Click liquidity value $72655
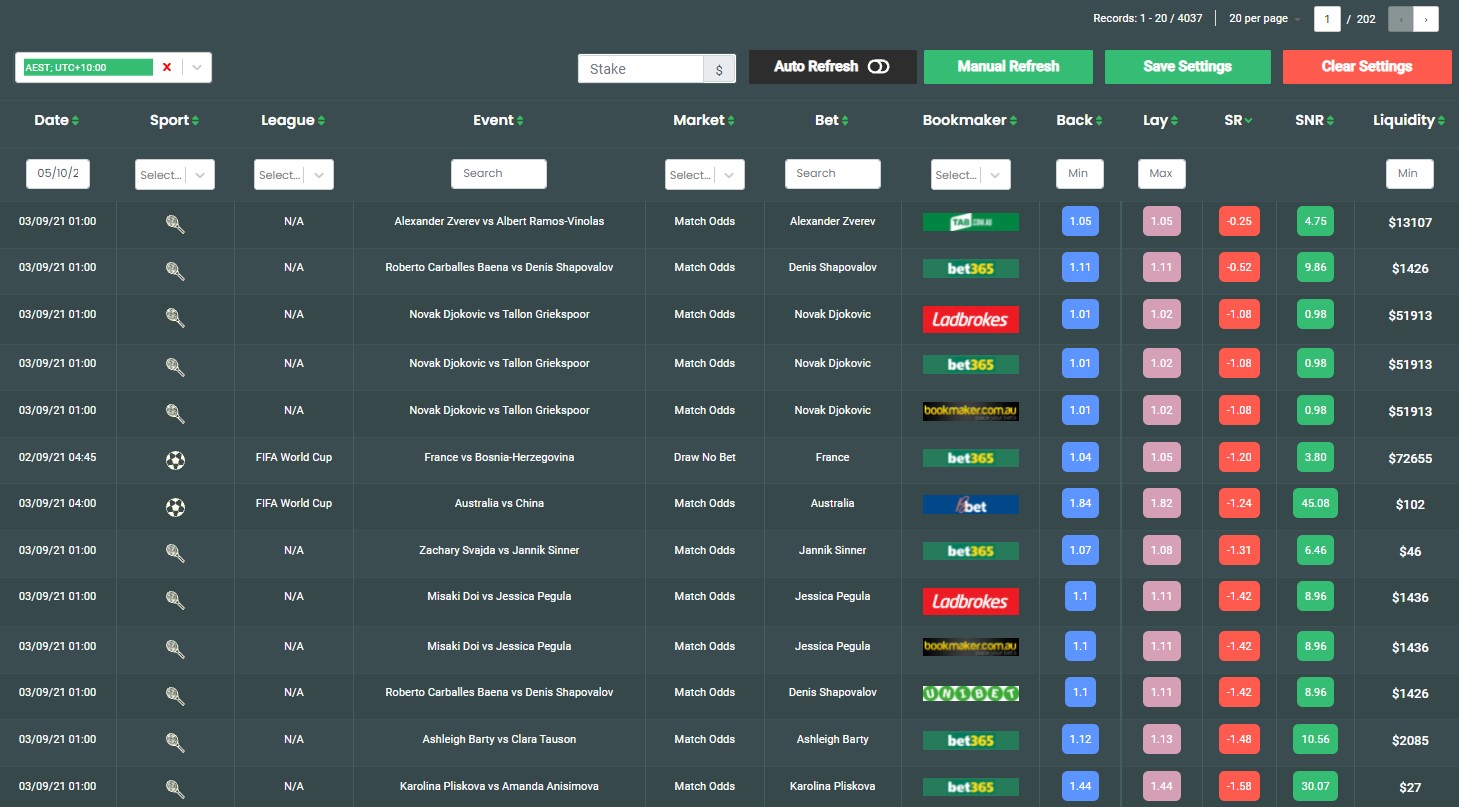The width and height of the screenshot is (1459, 807). pyautogui.click(x=1410, y=459)
